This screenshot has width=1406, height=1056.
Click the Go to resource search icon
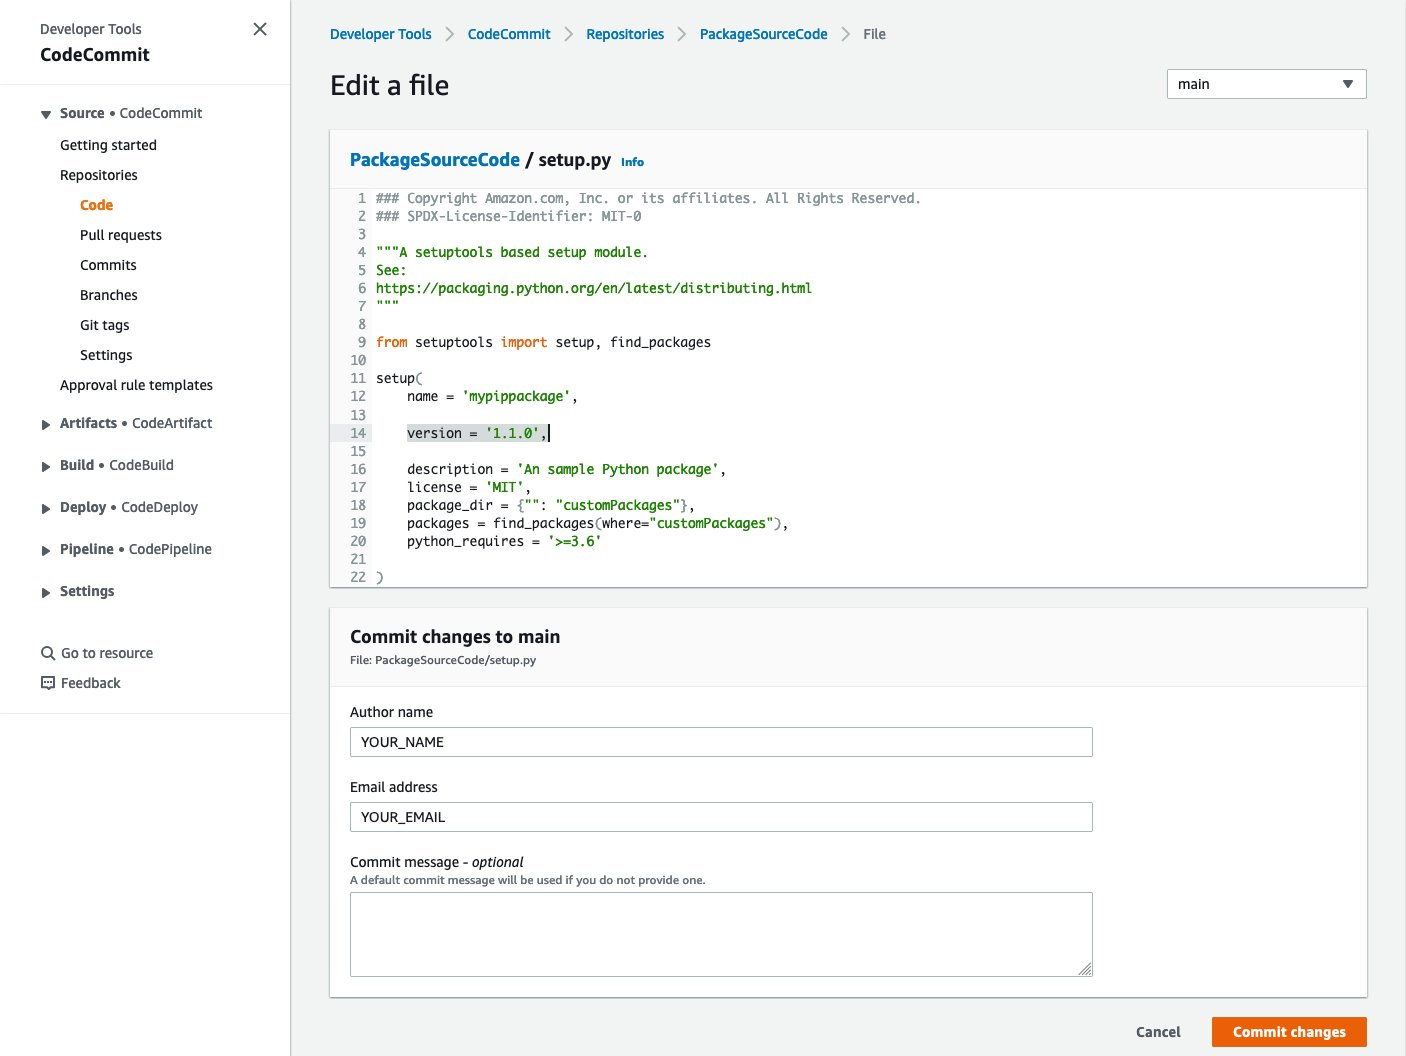pos(48,653)
